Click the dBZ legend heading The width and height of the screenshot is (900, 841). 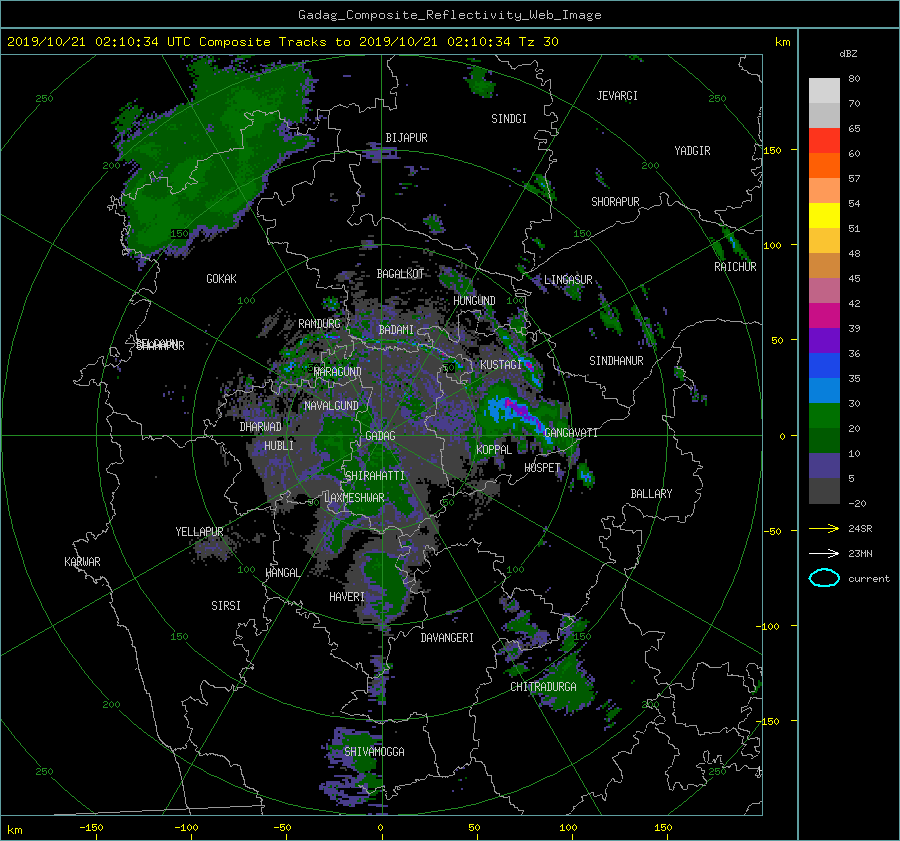pyautogui.click(x=848, y=53)
